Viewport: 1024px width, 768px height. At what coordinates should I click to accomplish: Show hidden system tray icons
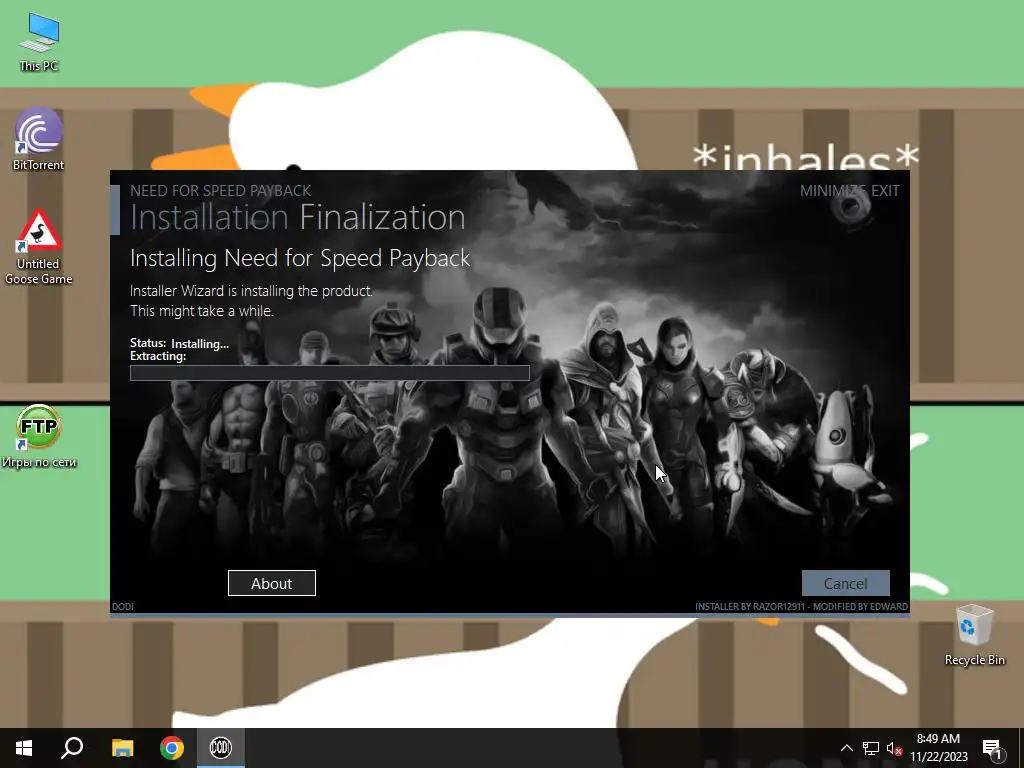[846, 748]
